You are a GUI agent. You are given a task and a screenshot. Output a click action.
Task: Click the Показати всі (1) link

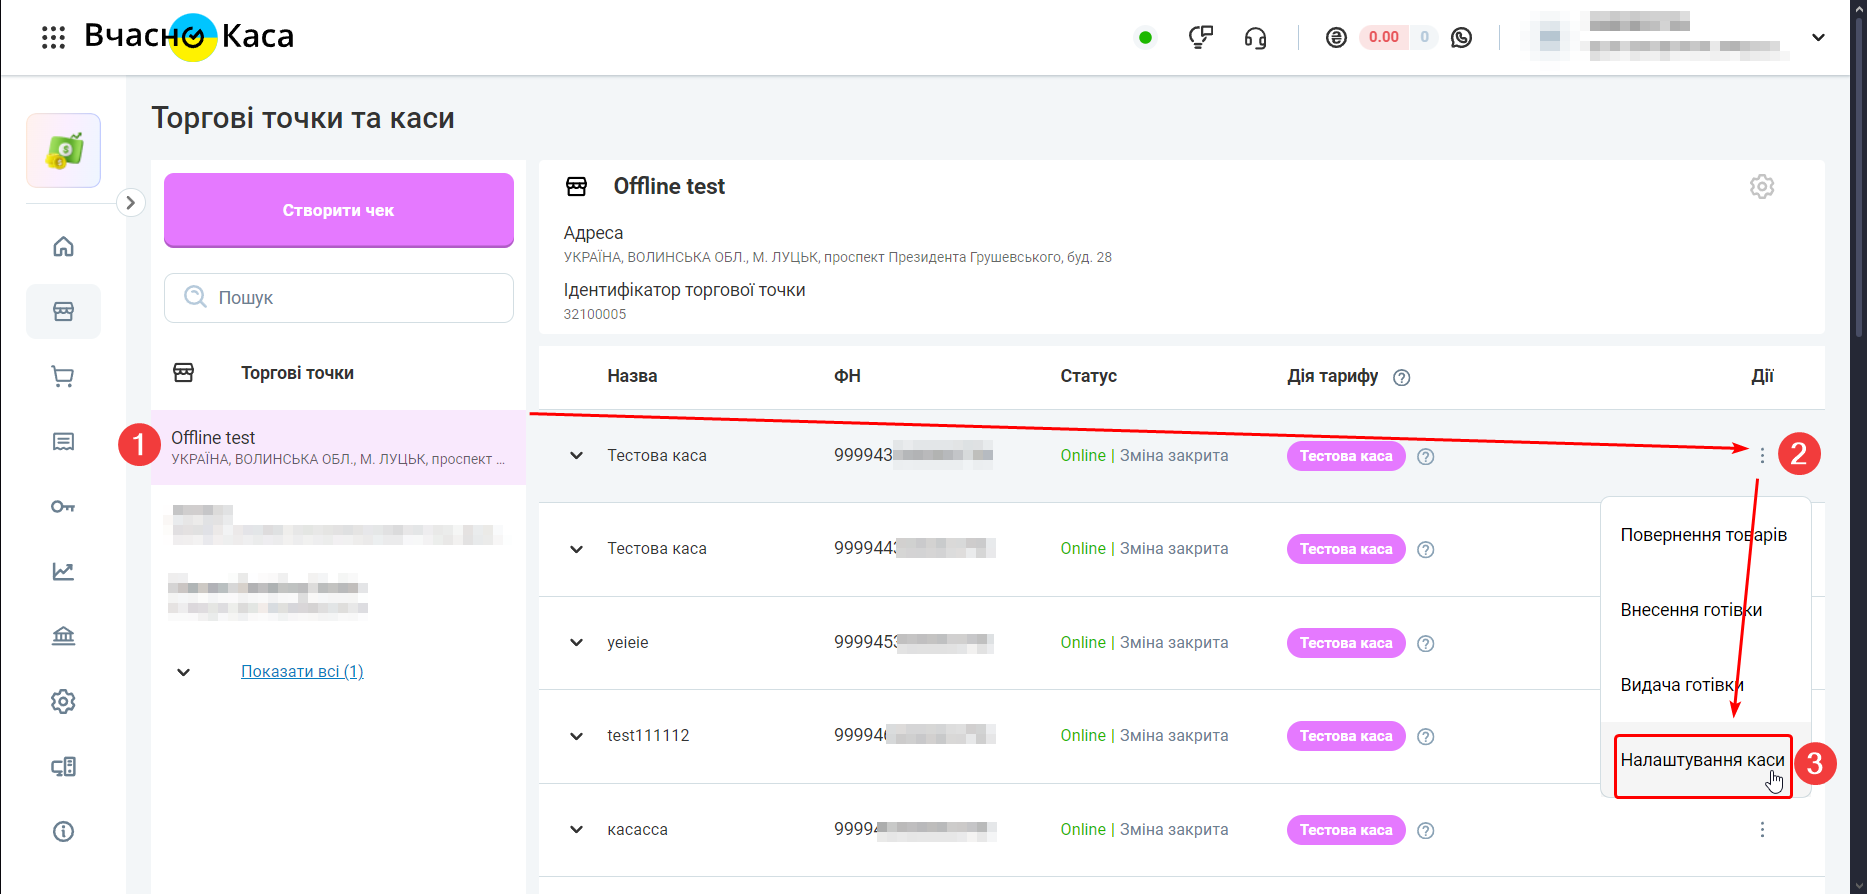[x=302, y=671]
